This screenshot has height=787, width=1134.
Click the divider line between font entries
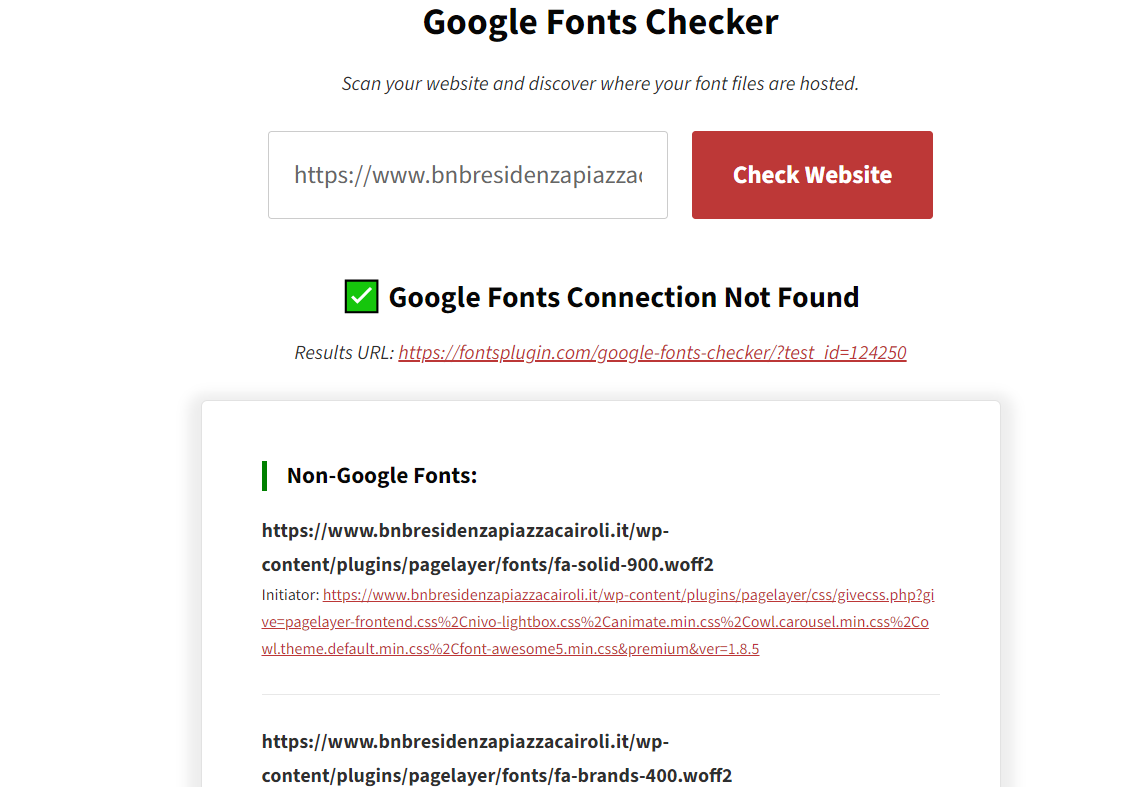click(601, 694)
